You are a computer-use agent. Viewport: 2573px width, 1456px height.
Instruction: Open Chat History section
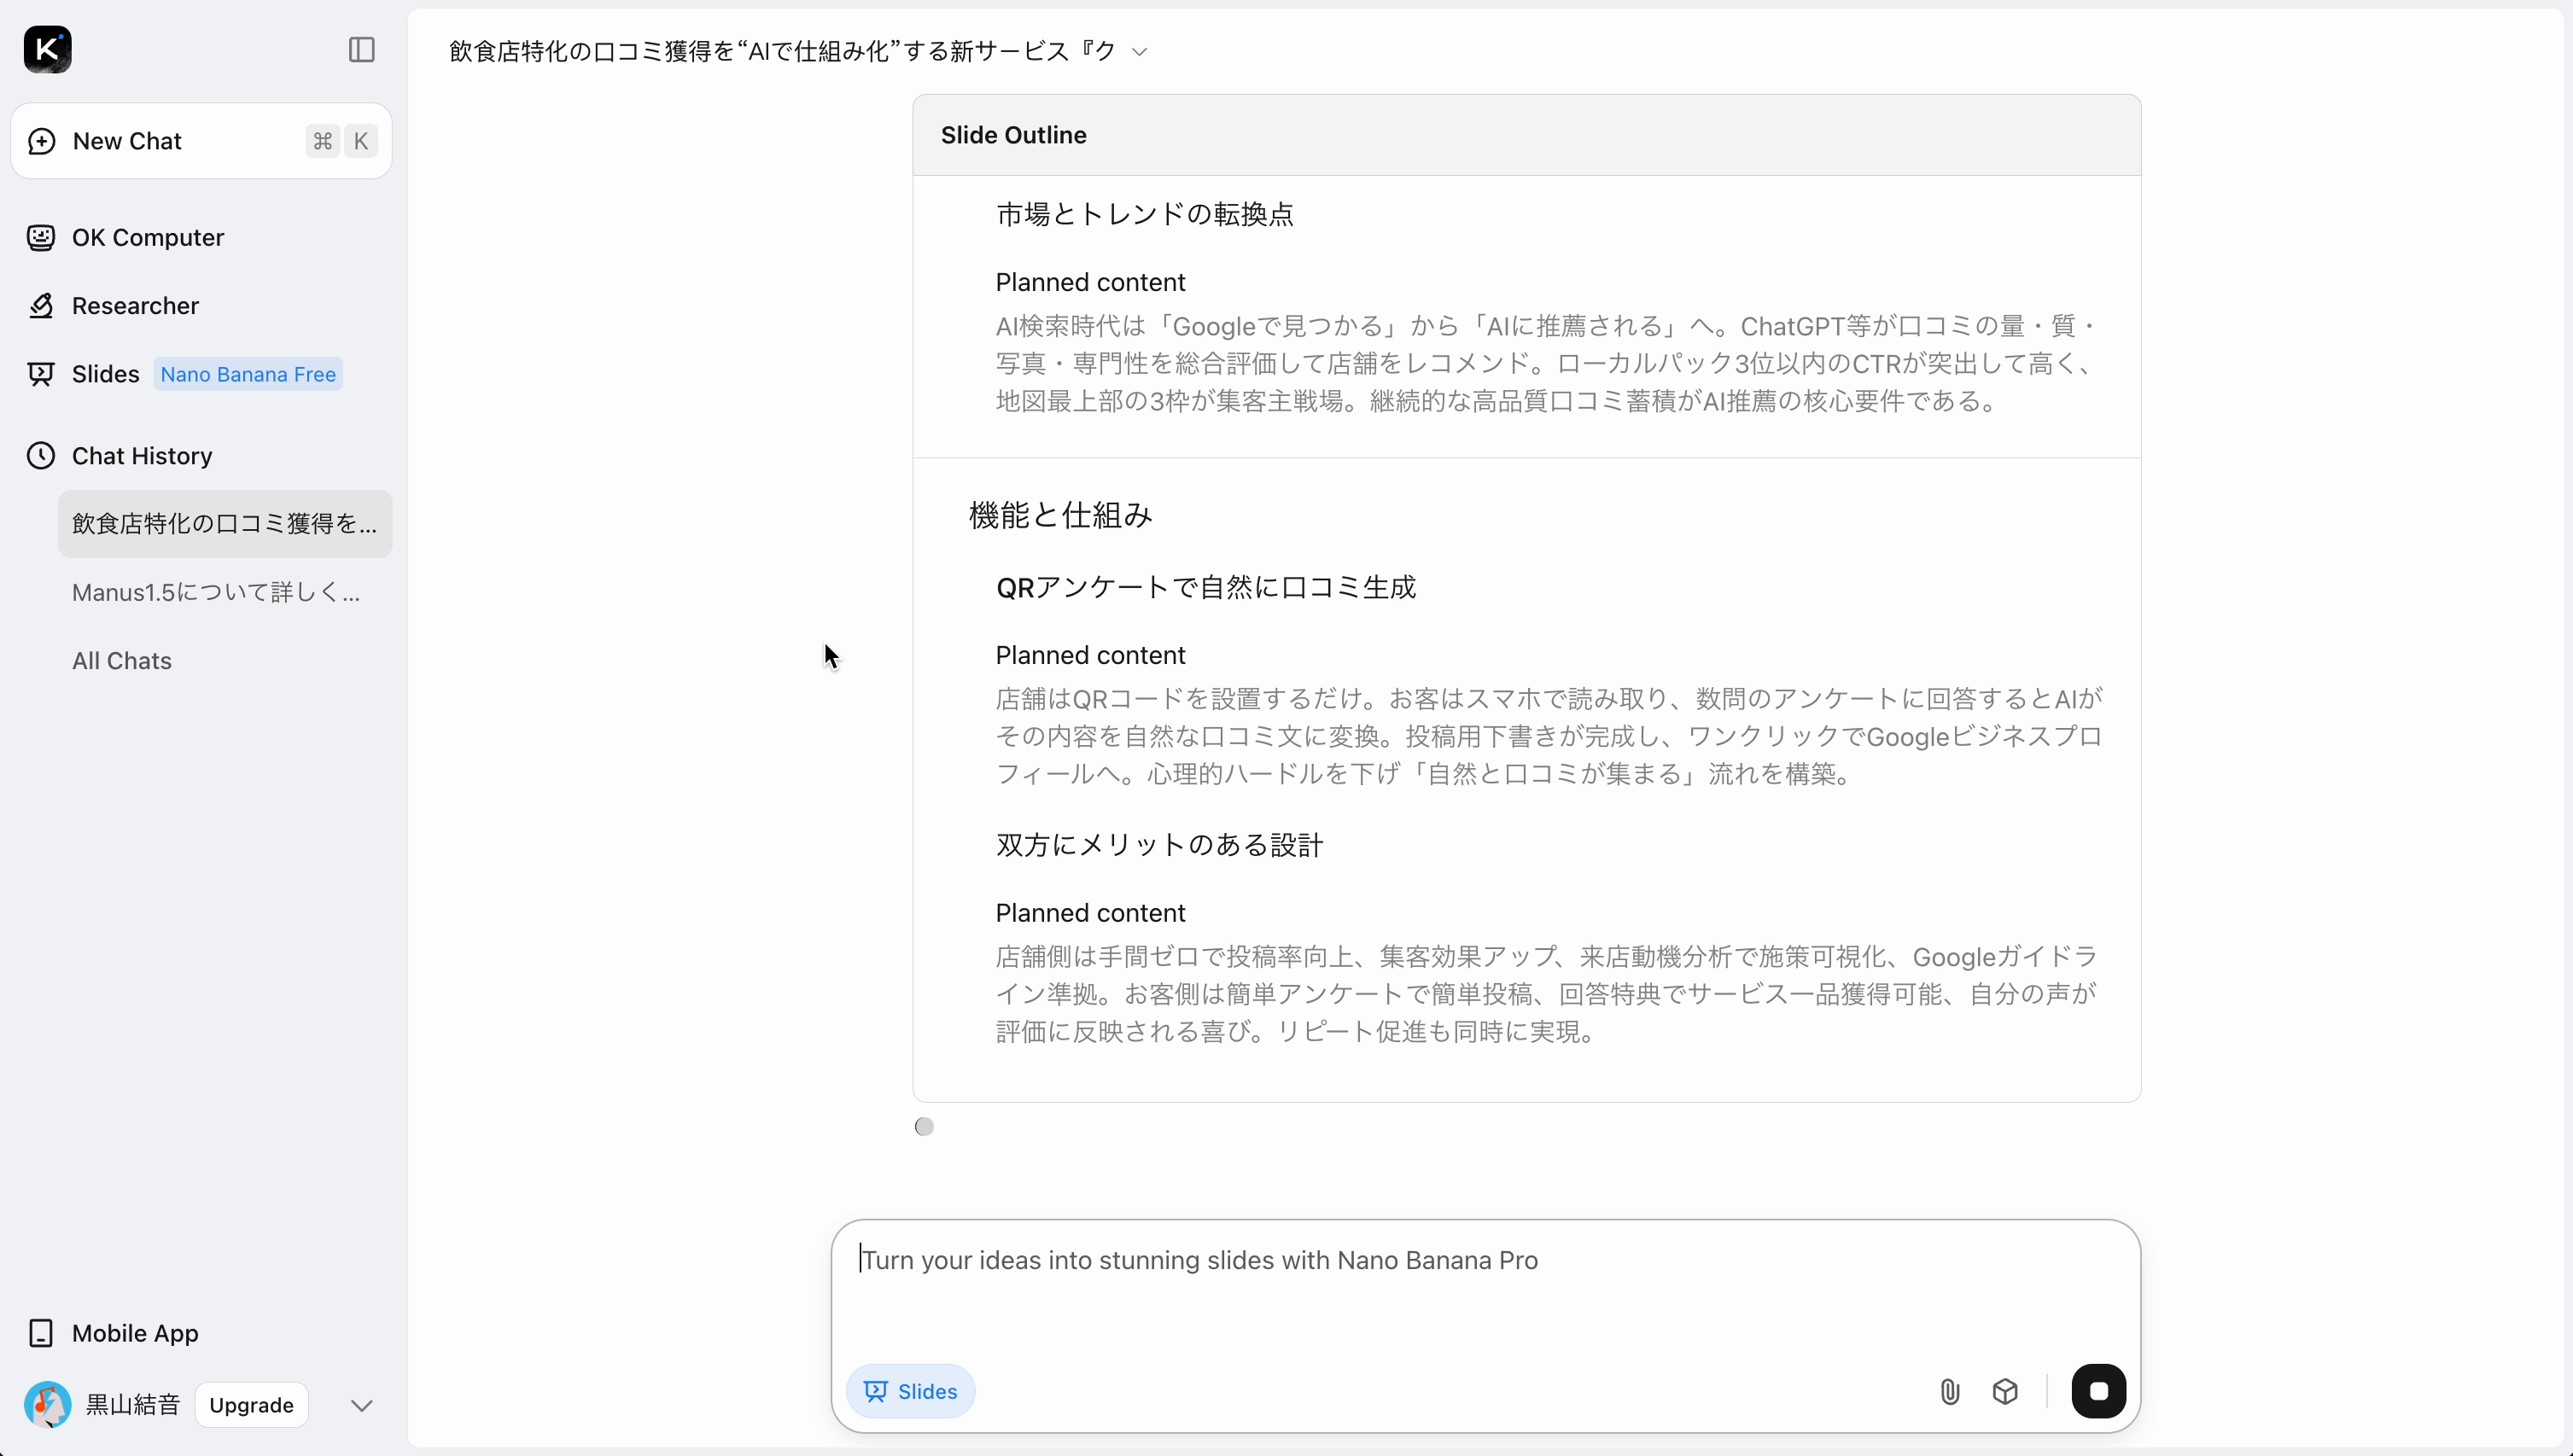point(141,456)
